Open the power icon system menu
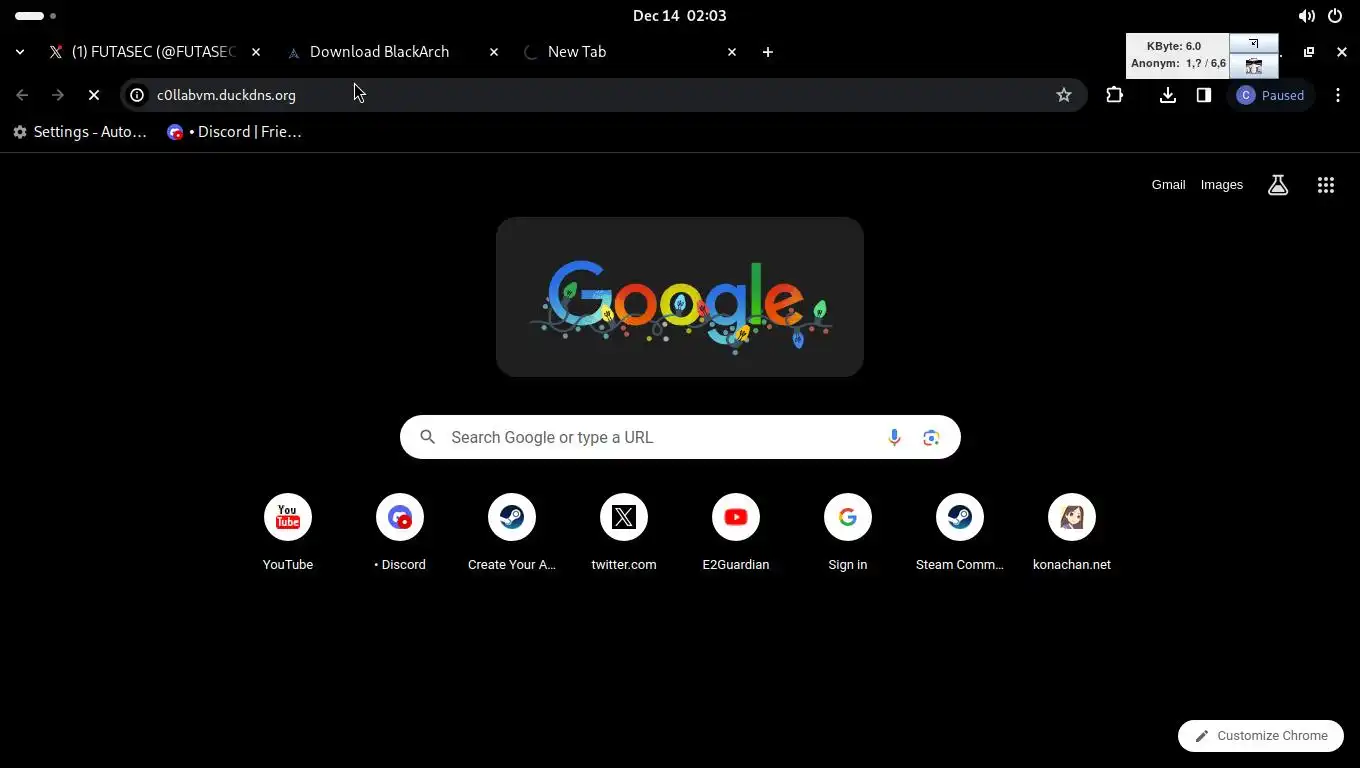This screenshot has width=1360, height=768. click(x=1335, y=16)
